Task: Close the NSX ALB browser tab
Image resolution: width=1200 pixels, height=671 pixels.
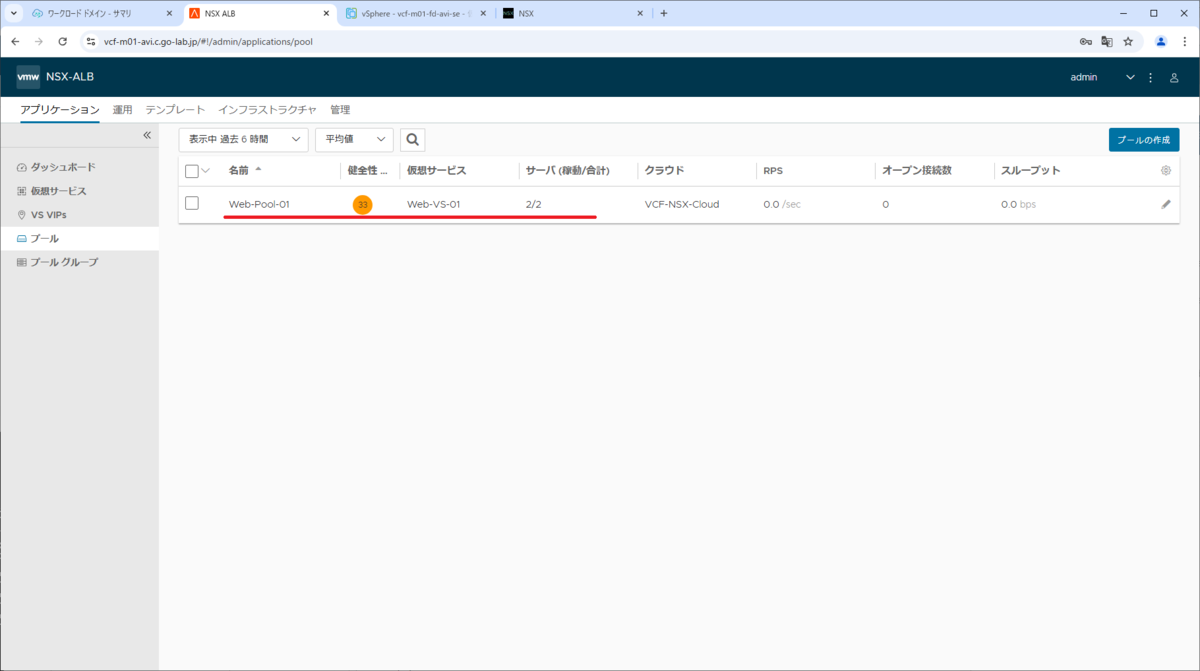Action: click(x=327, y=13)
